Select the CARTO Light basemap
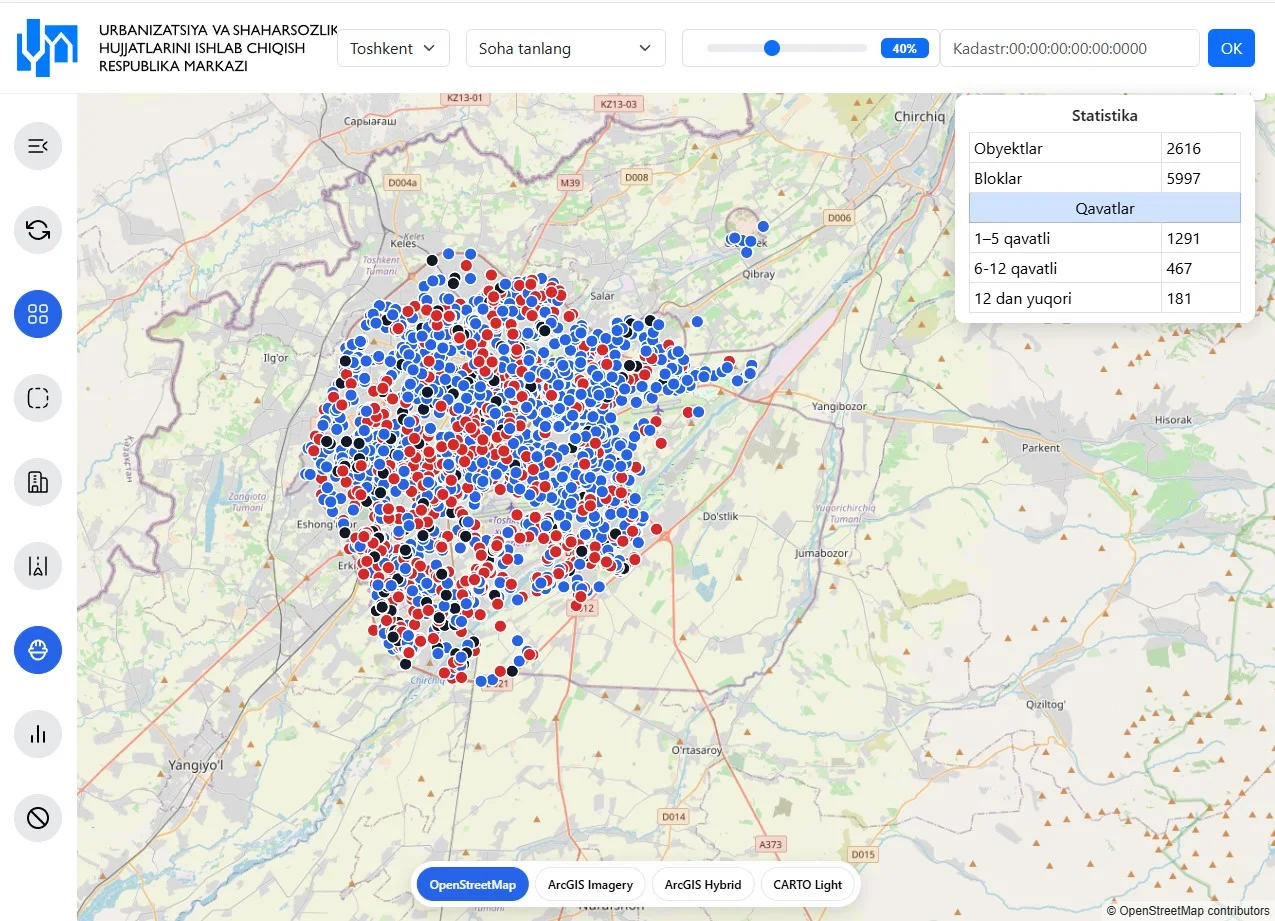Image resolution: width=1275 pixels, height=921 pixels. (808, 884)
